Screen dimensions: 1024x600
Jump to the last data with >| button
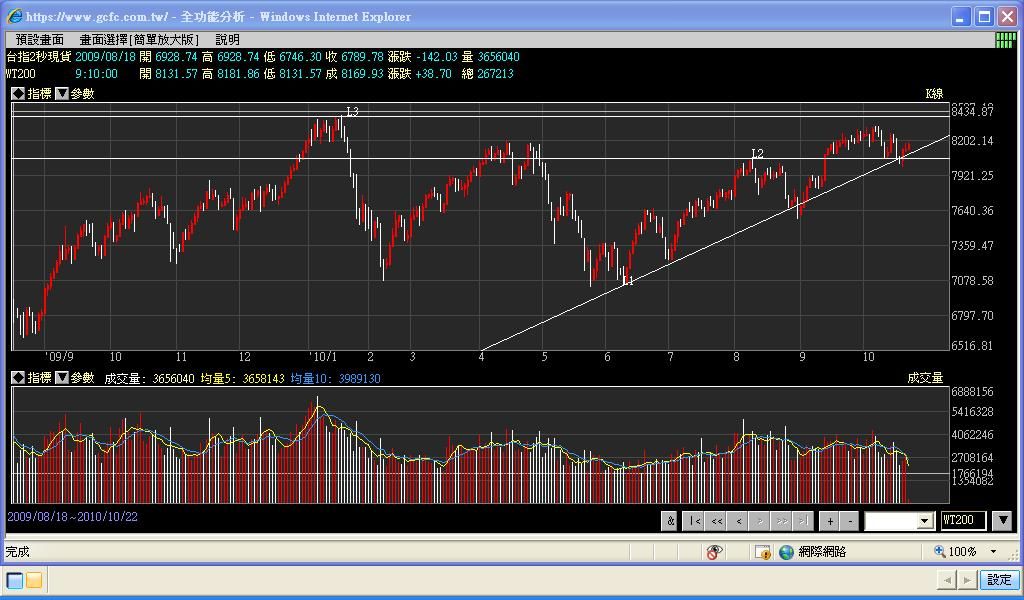click(803, 521)
